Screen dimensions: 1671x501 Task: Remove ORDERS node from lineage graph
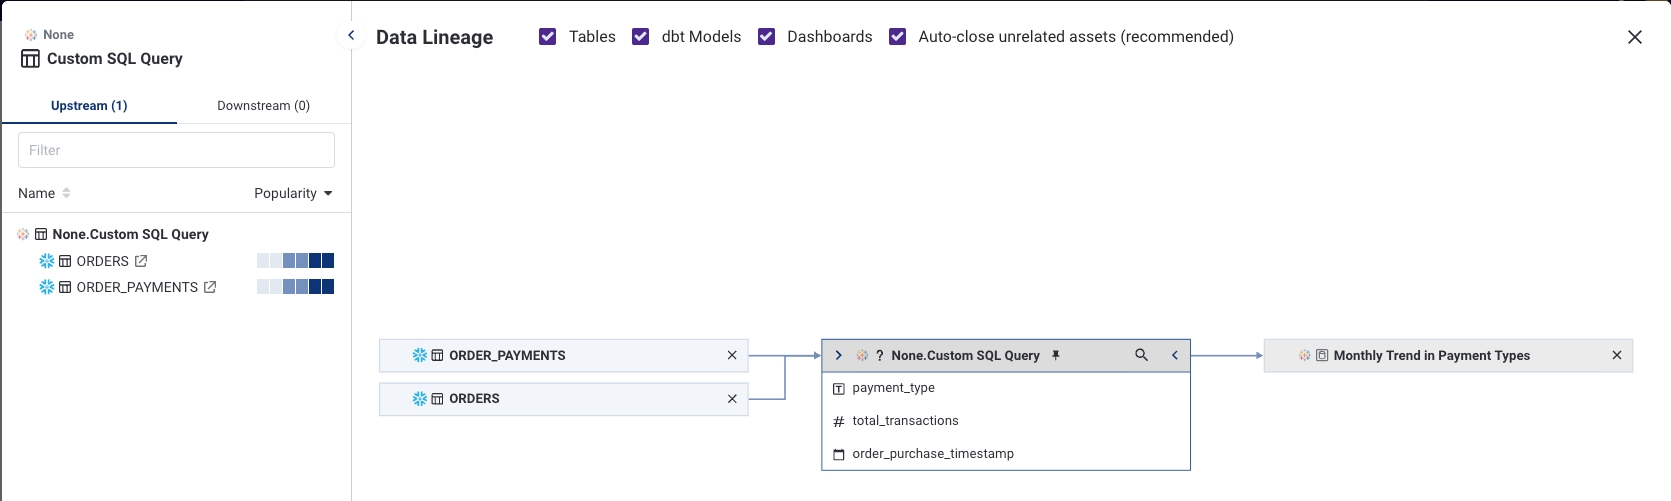click(x=732, y=399)
